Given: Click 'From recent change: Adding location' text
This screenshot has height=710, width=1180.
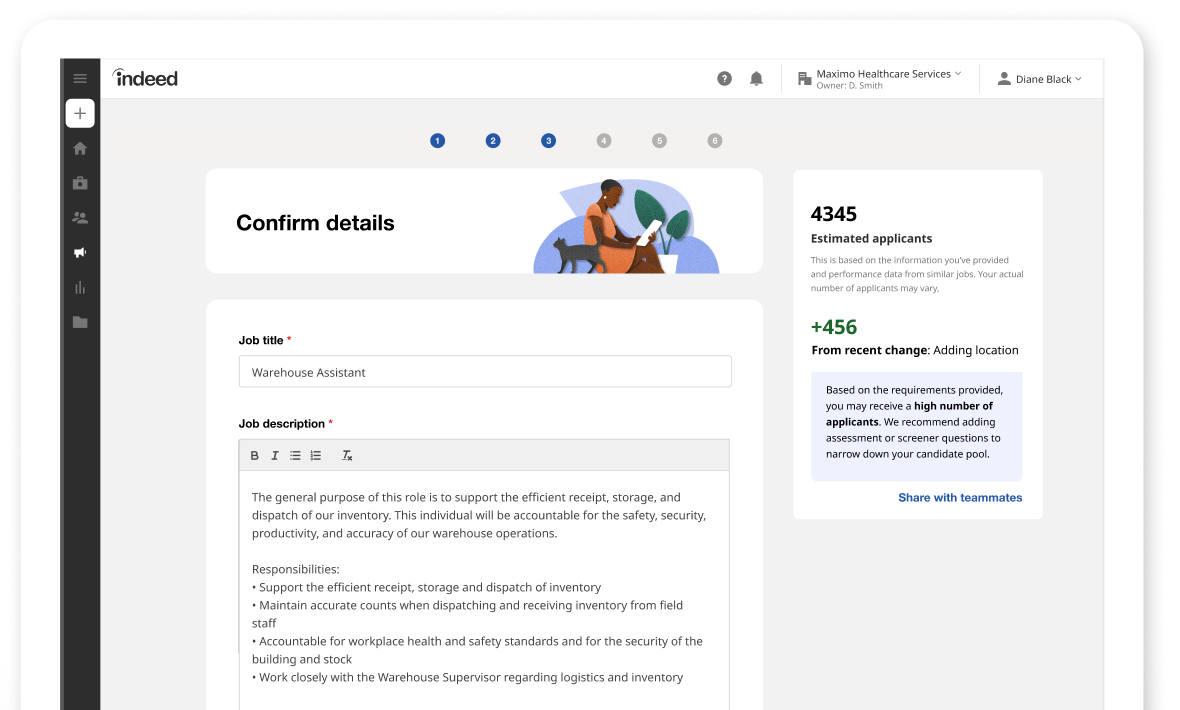Looking at the screenshot, I should click(x=915, y=350).
